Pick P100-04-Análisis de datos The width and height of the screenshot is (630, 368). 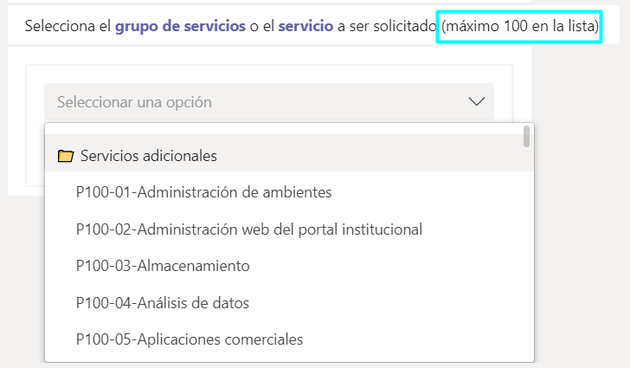click(x=289, y=303)
